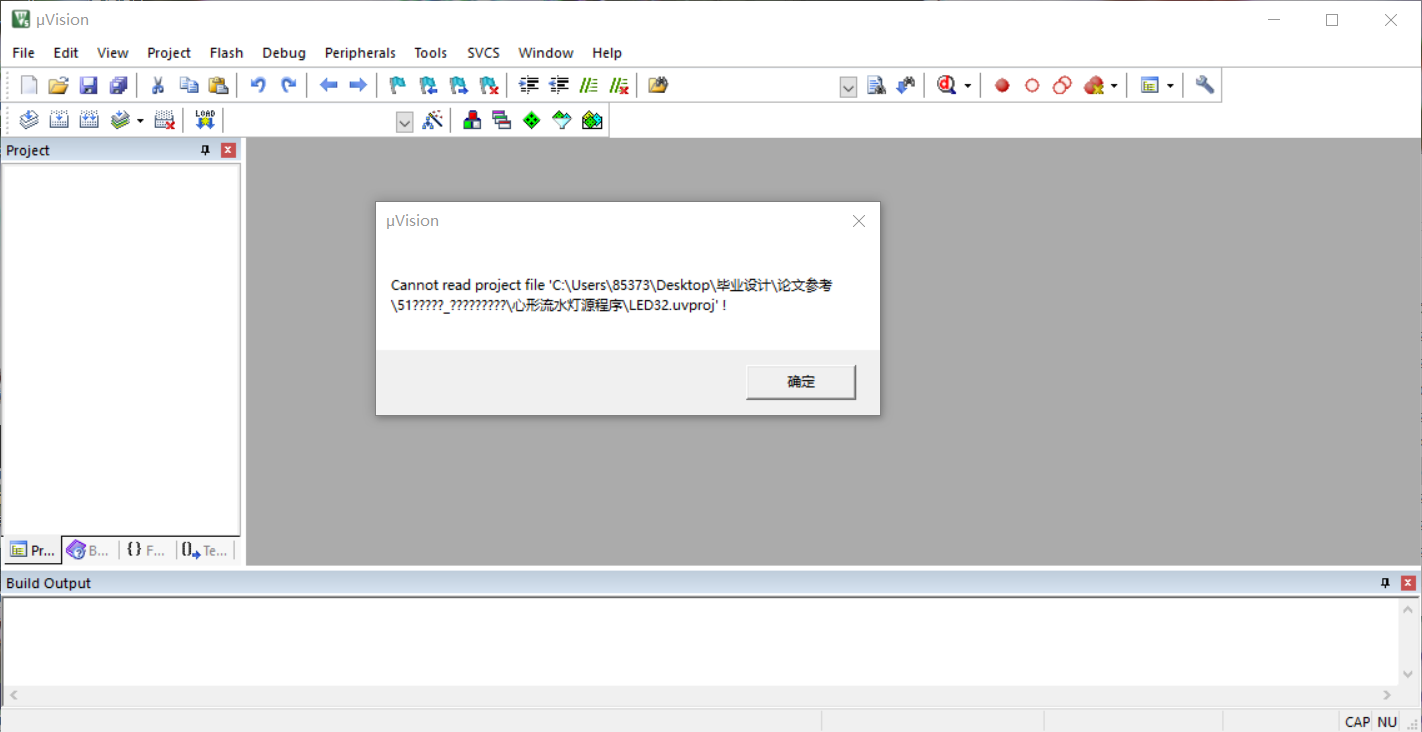Click the Enable/Disable breakpoint hollow circle

tap(1032, 86)
